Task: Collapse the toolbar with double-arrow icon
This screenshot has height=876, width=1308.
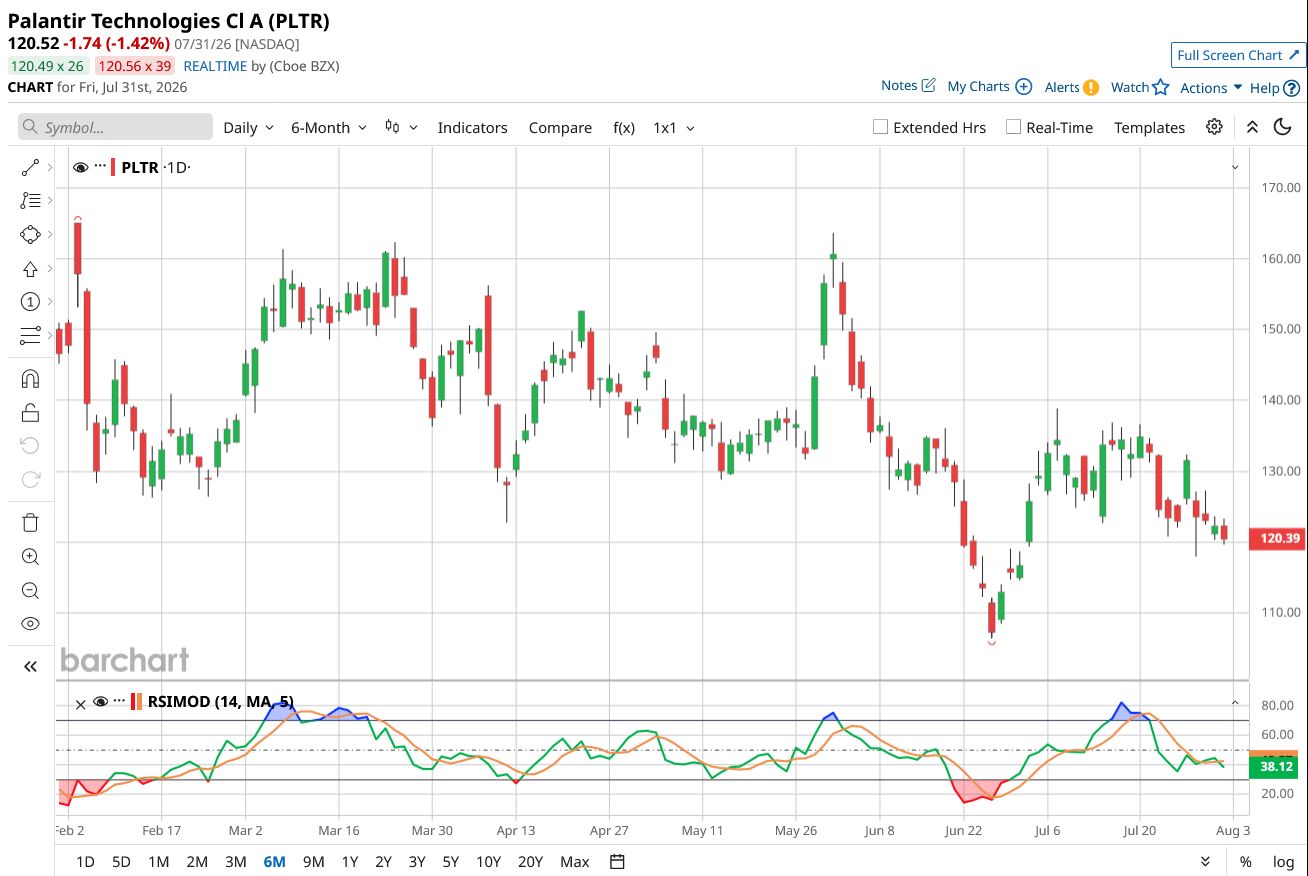Action: [x=1252, y=127]
